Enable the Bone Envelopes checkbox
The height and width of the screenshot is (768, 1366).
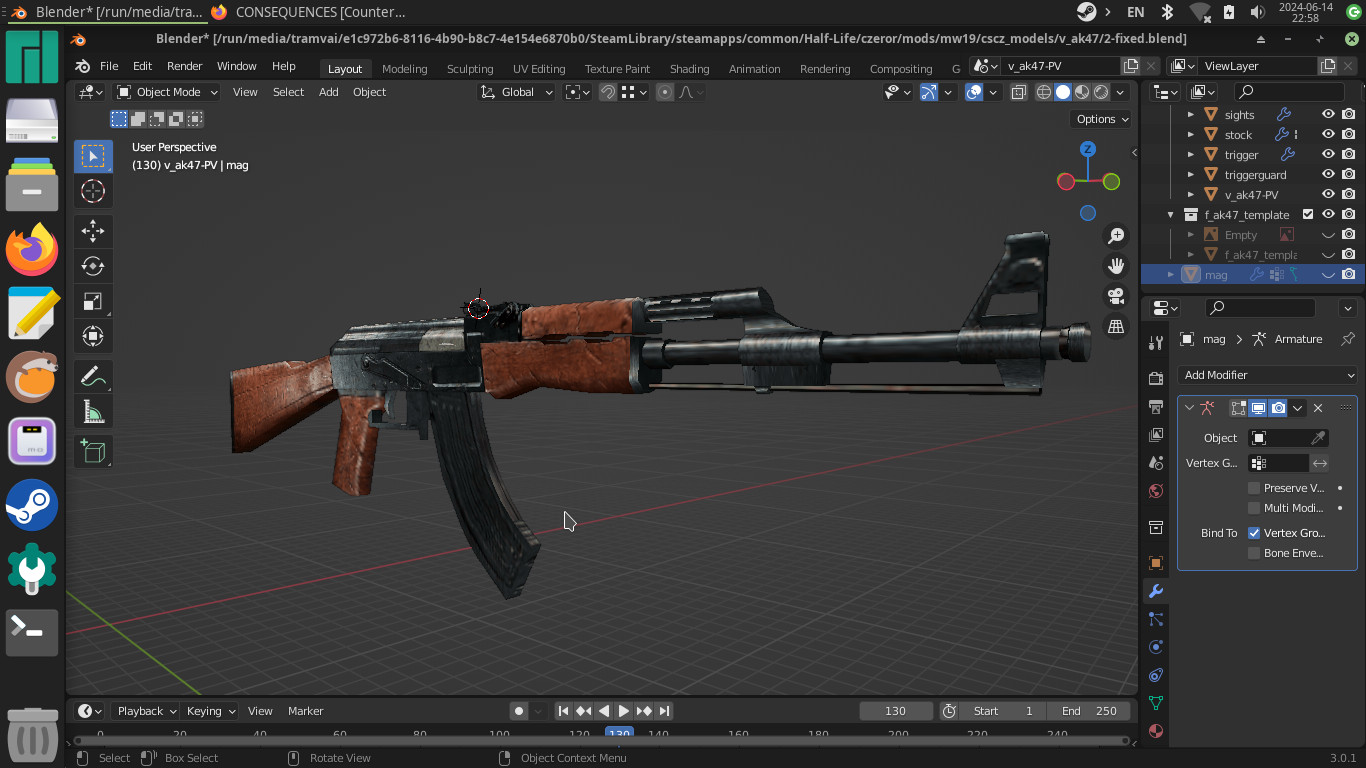pos(1253,553)
